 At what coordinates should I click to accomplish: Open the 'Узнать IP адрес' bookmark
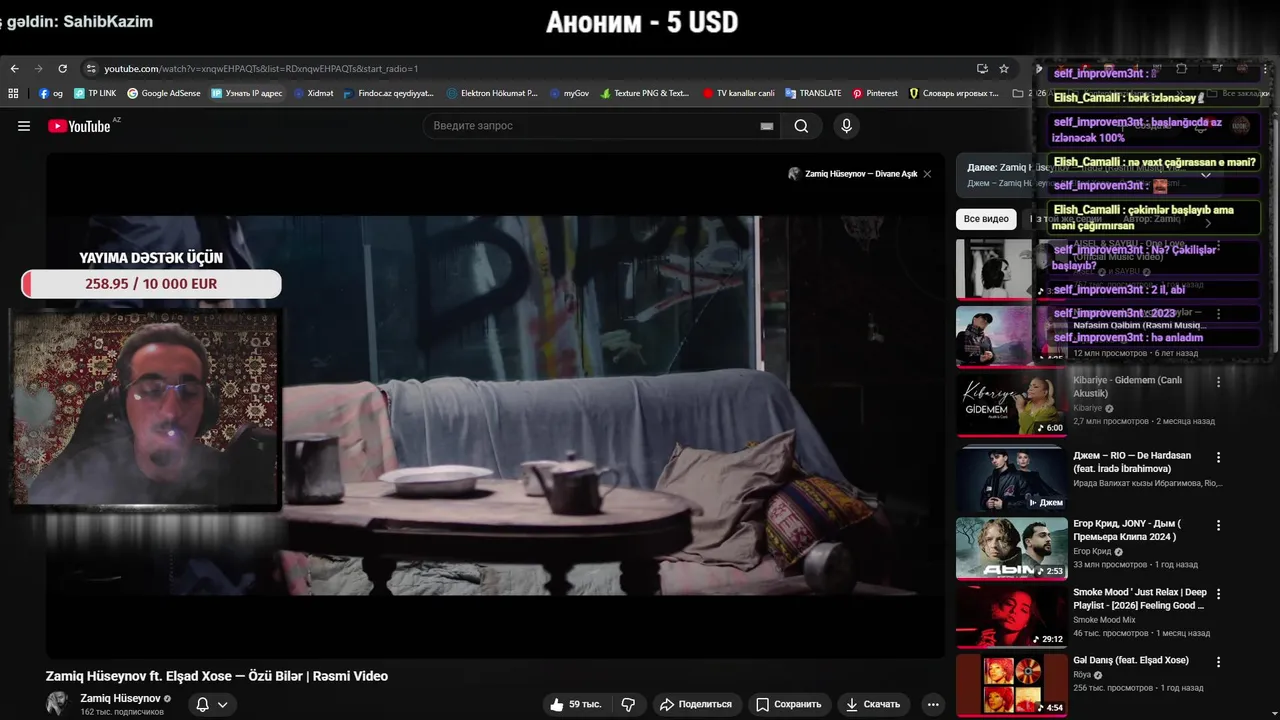click(246, 93)
